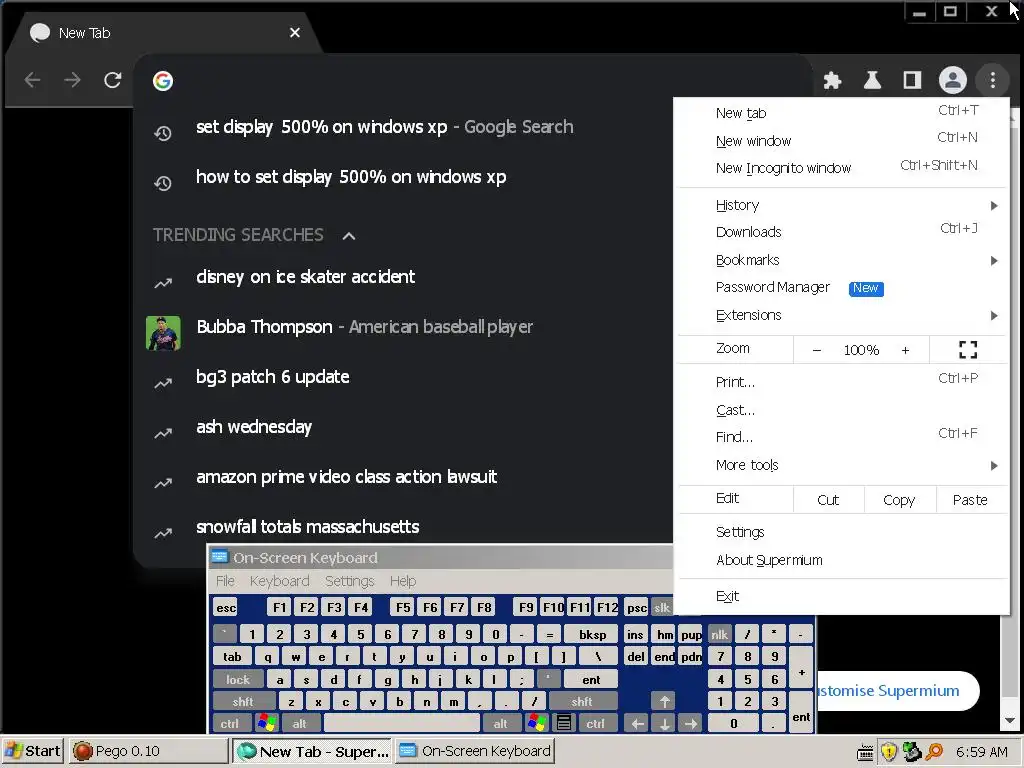
Task: Toggle the left shft key on the keyboard
Action: point(242,701)
